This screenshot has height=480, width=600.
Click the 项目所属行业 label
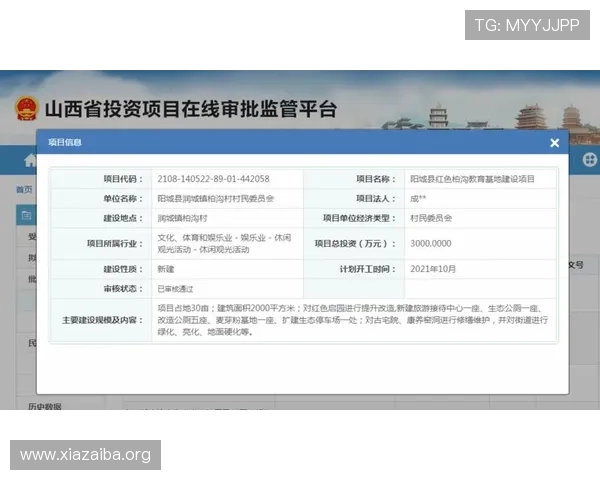click(115, 243)
